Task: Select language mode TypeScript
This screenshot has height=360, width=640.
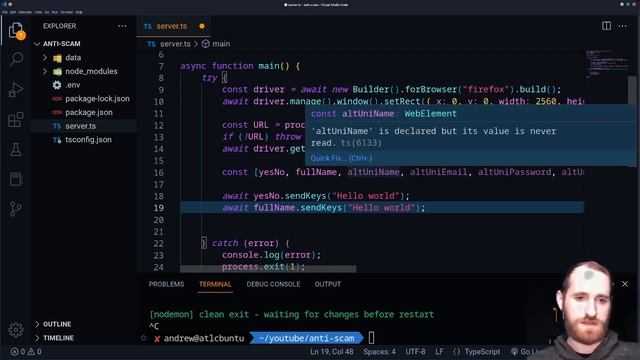Action: pos(482,351)
